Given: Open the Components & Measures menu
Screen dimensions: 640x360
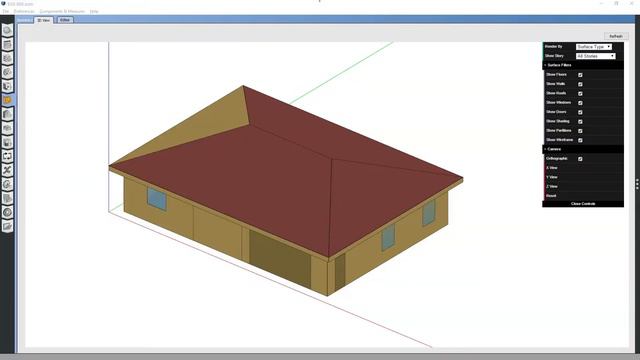Looking at the screenshot, I should (62, 11).
